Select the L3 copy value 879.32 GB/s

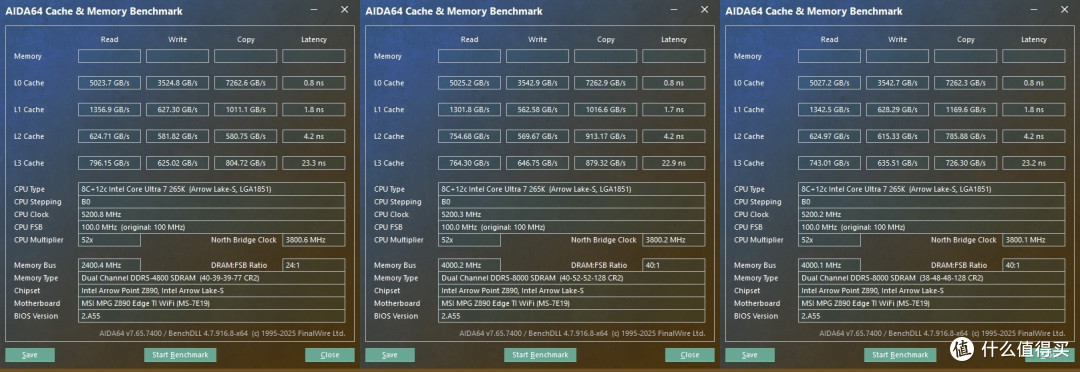605,163
